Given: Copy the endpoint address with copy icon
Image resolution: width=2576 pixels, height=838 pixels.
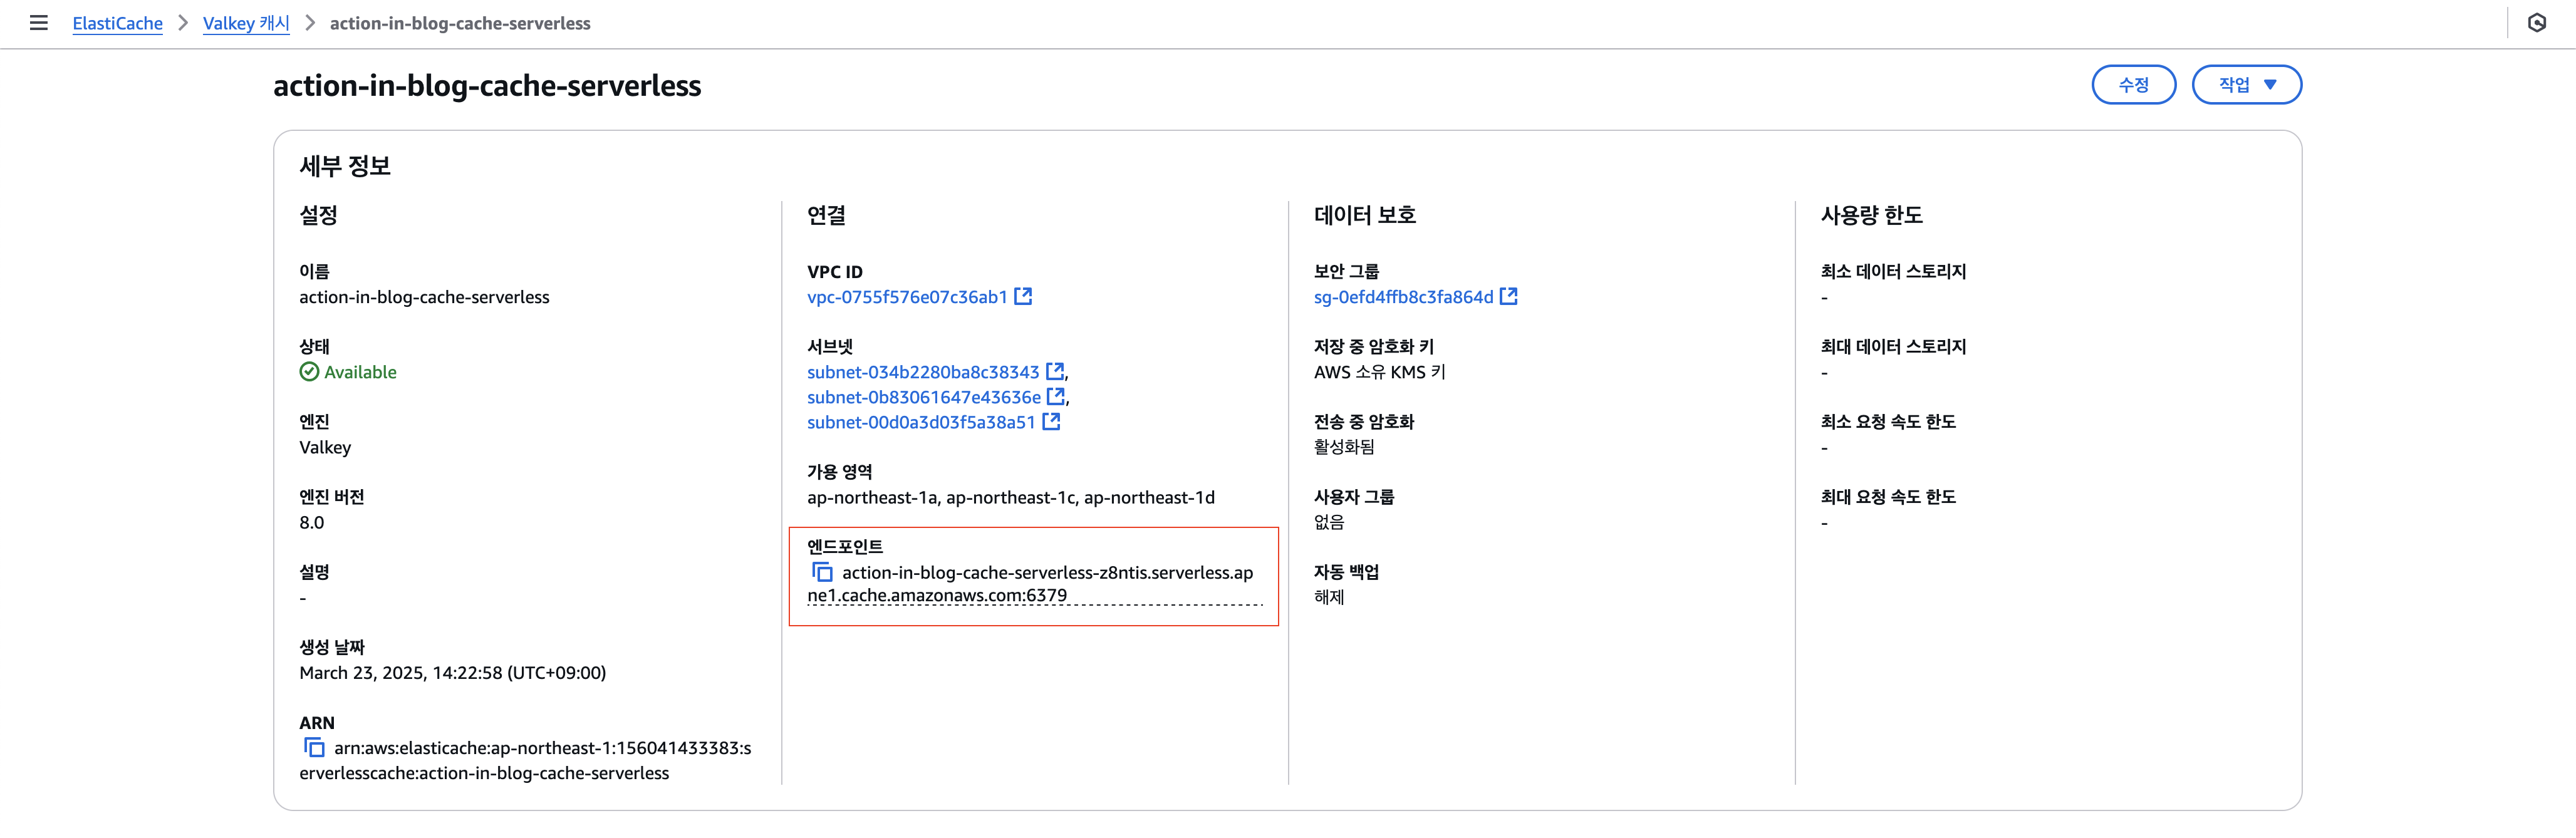Looking at the screenshot, I should (822, 572).
